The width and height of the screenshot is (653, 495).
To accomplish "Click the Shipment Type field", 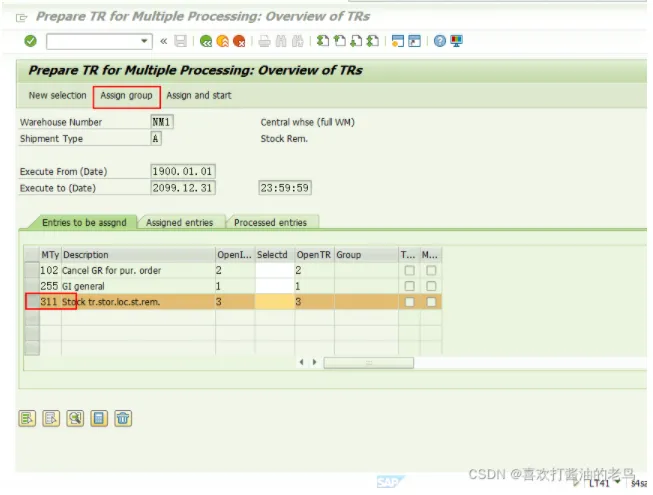I will (x=156, y=139).
